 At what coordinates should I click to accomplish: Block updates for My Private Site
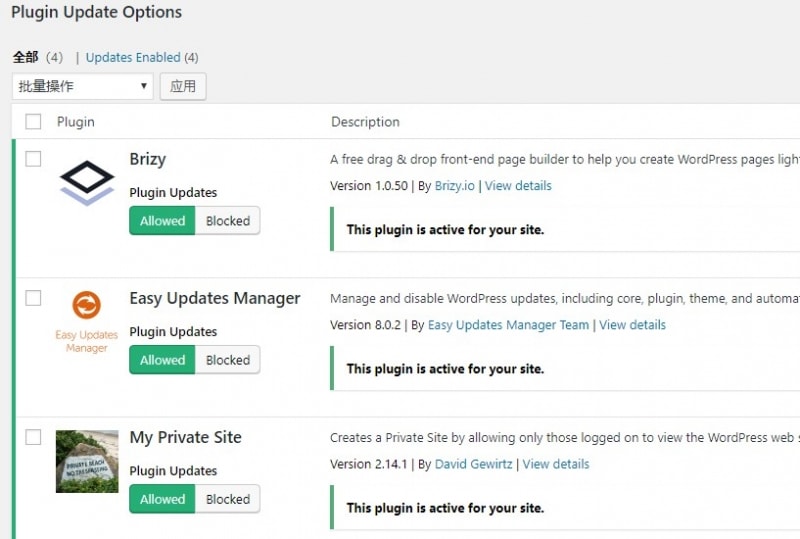click(x=228, y=499)
